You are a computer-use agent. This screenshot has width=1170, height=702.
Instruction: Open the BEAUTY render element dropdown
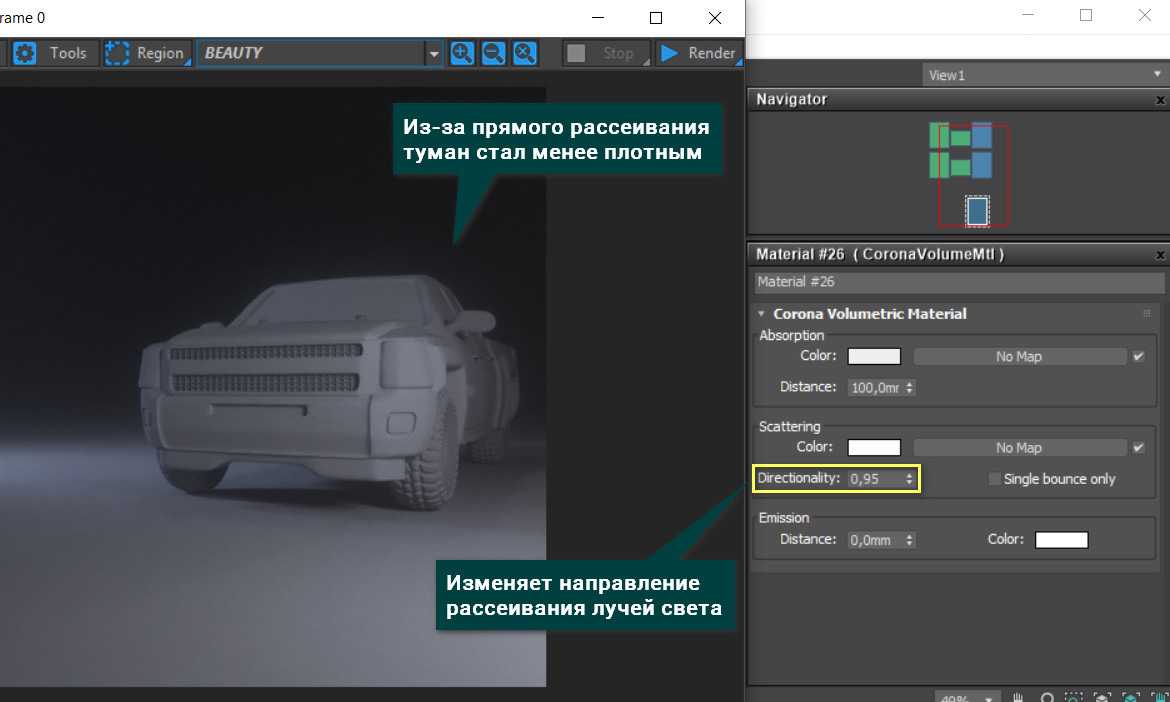coord(433,54)
